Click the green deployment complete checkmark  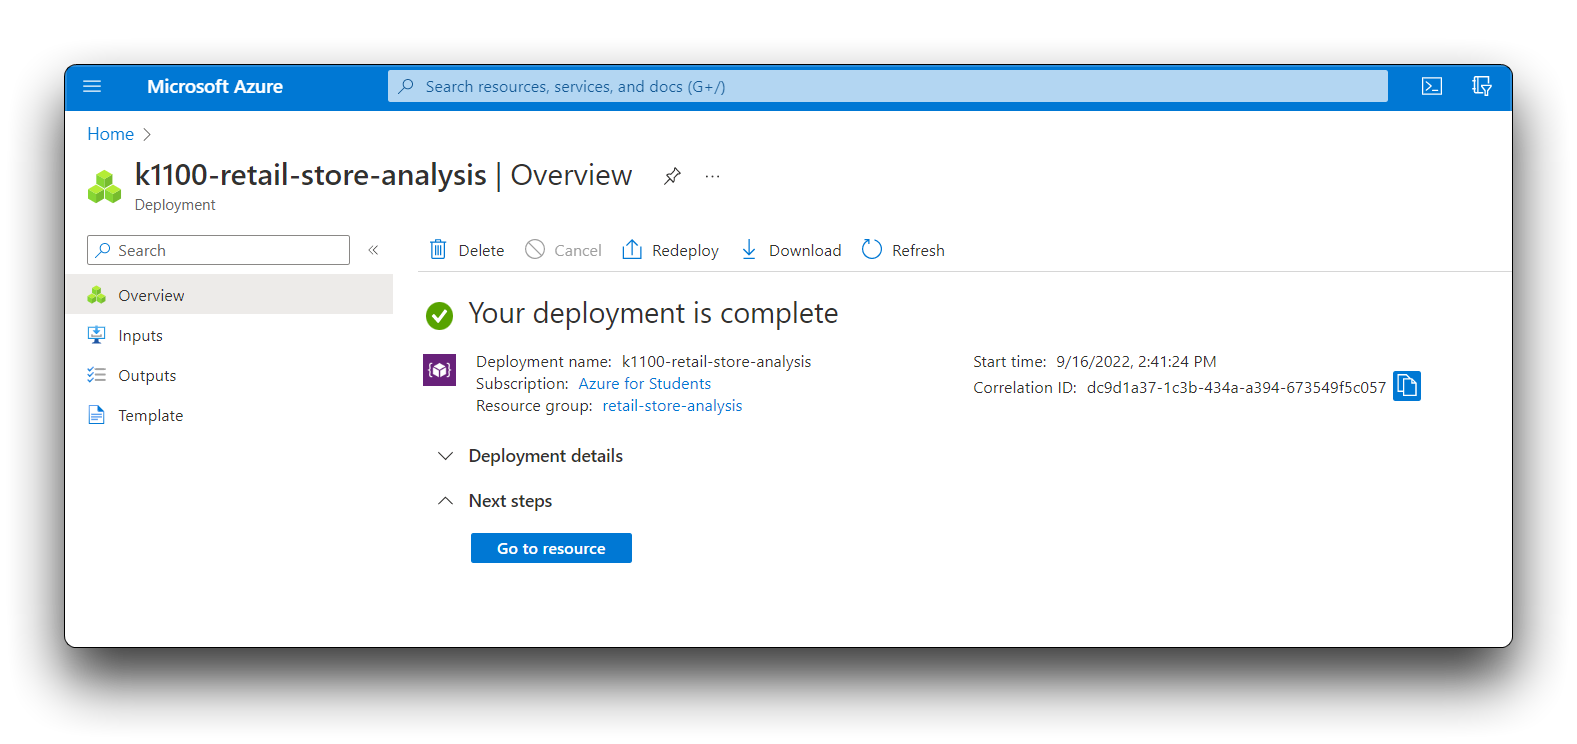[x=439, y=315]
